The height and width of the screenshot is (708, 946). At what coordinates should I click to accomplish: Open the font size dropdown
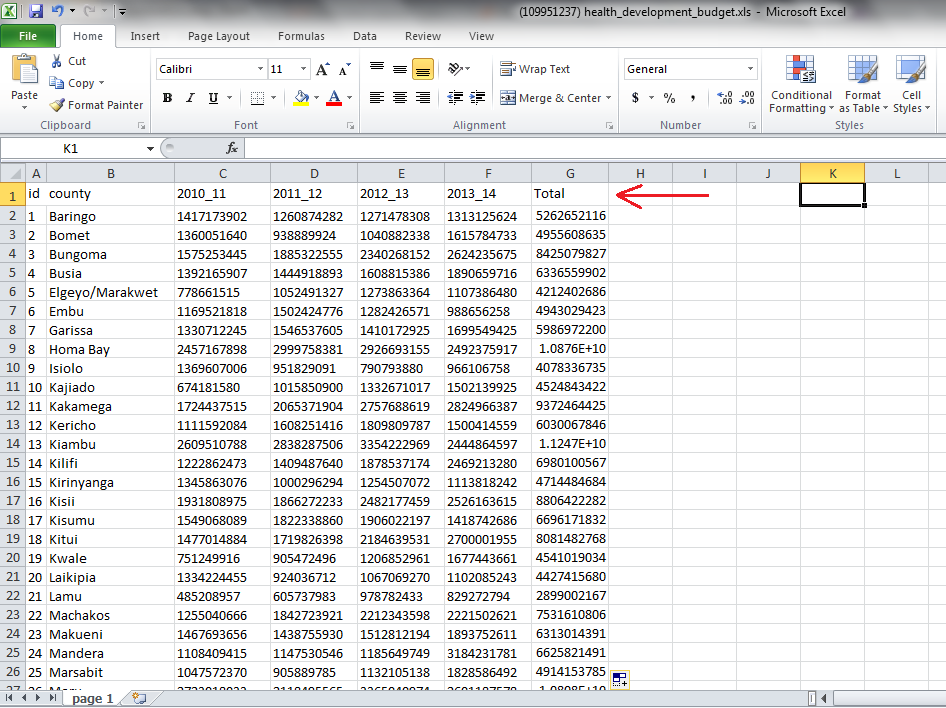click(303, 69)
